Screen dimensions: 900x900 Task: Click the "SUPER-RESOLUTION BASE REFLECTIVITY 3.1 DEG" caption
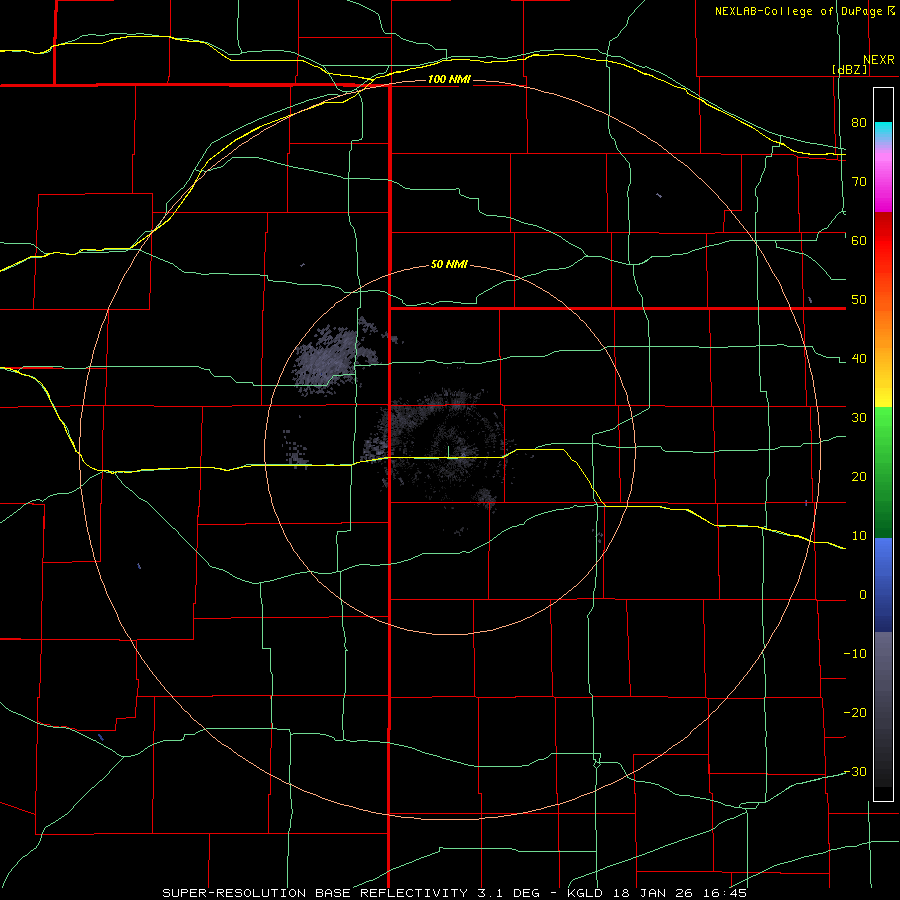[351, 893]
